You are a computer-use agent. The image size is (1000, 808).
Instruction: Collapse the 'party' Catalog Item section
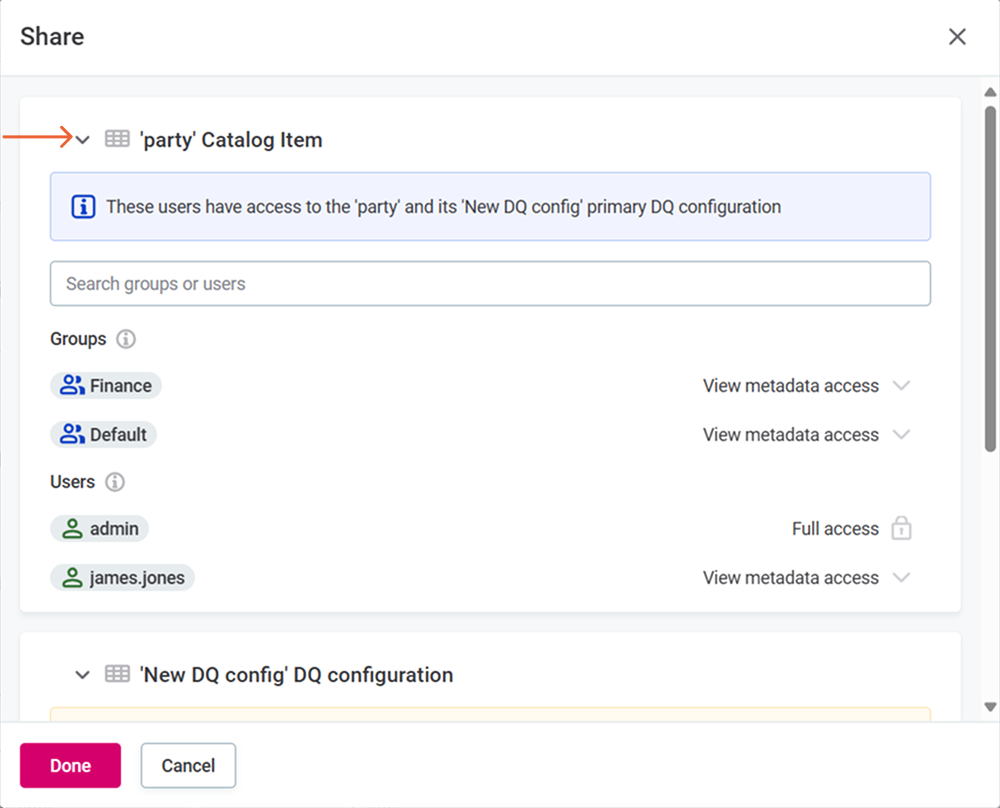click(x=82, y=139)
